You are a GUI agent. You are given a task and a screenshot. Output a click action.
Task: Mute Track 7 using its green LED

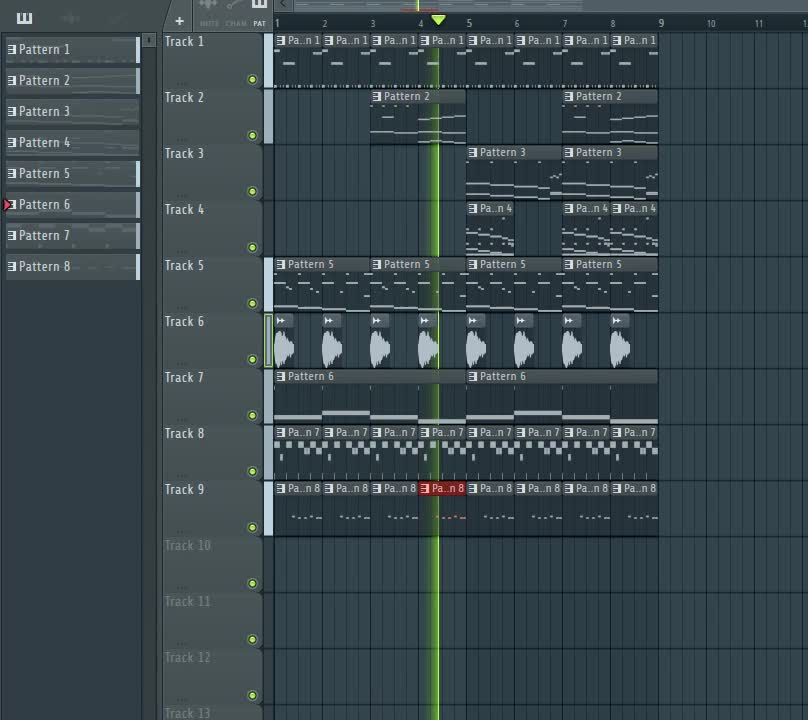click(x=252, y=415)
